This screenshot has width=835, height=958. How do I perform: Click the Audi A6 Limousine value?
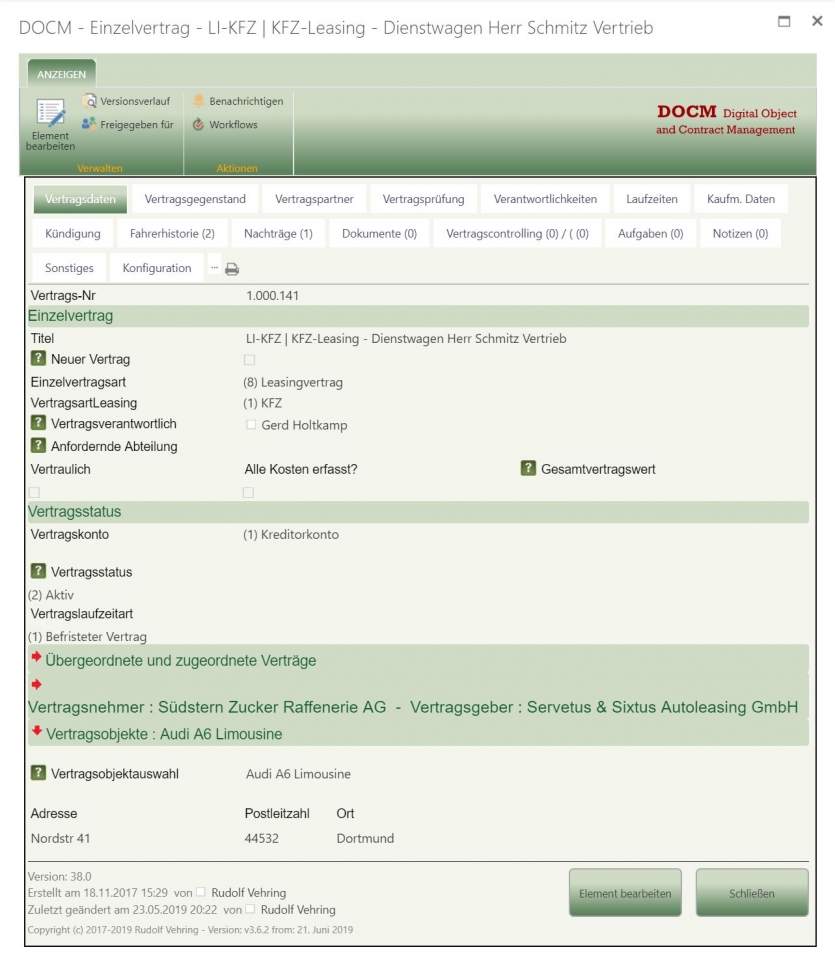[298, 773]
